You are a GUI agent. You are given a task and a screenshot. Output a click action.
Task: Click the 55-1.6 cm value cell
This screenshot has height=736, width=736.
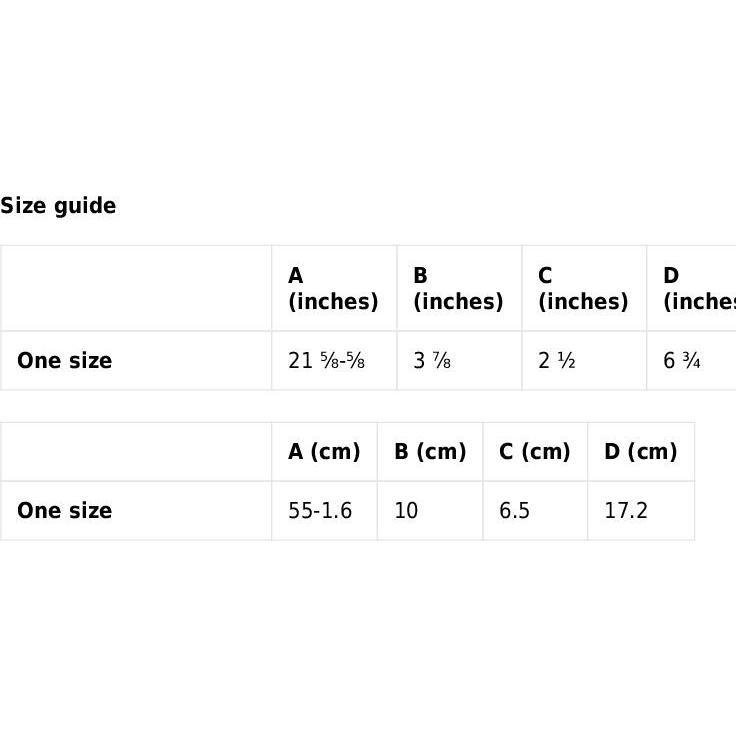point(324,511)
